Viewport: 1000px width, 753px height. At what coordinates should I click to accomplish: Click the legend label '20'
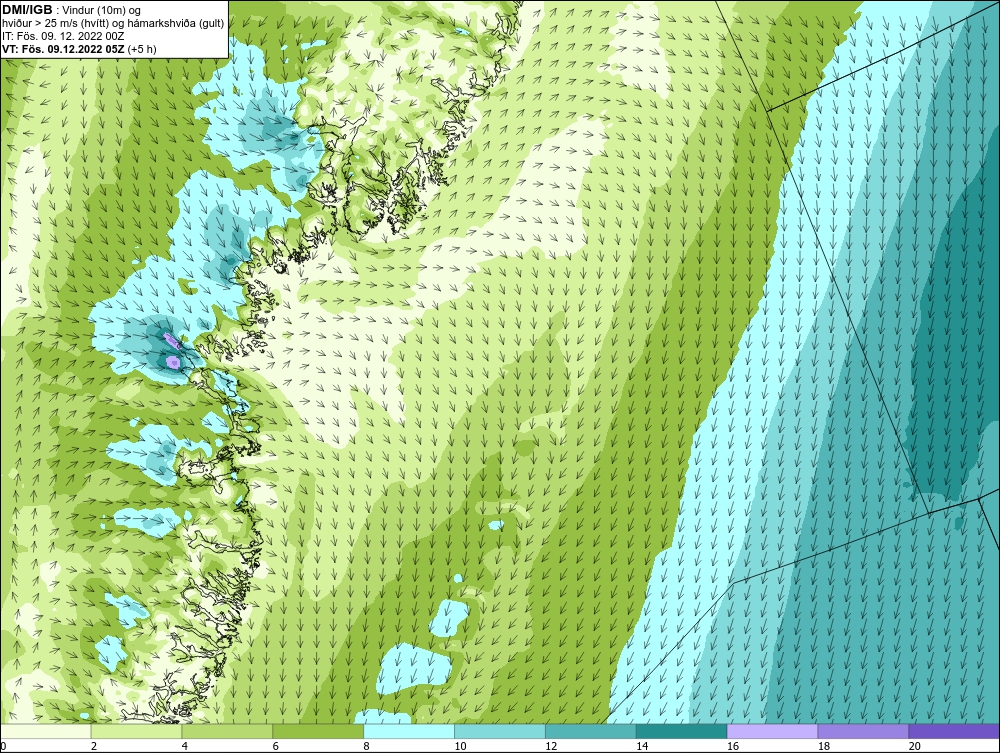coord(915,746)
